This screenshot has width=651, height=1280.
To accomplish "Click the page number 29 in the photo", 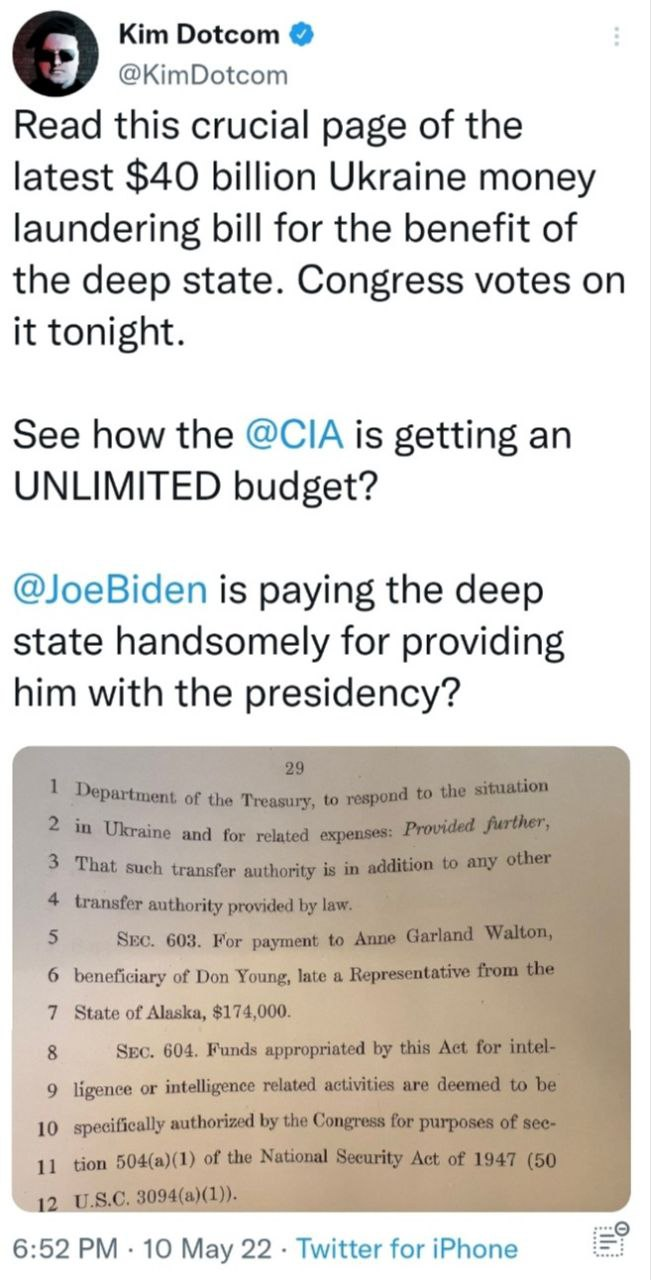I will (x=293, y=768).
